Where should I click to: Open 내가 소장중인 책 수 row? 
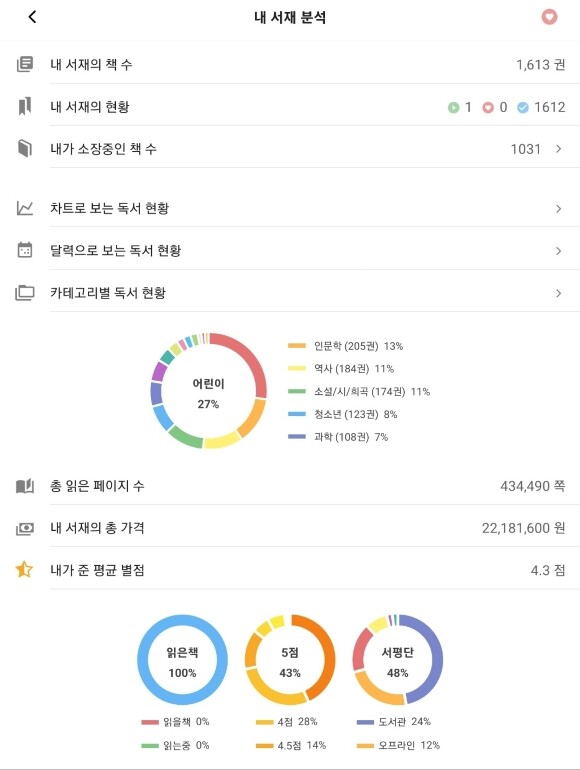290,149
